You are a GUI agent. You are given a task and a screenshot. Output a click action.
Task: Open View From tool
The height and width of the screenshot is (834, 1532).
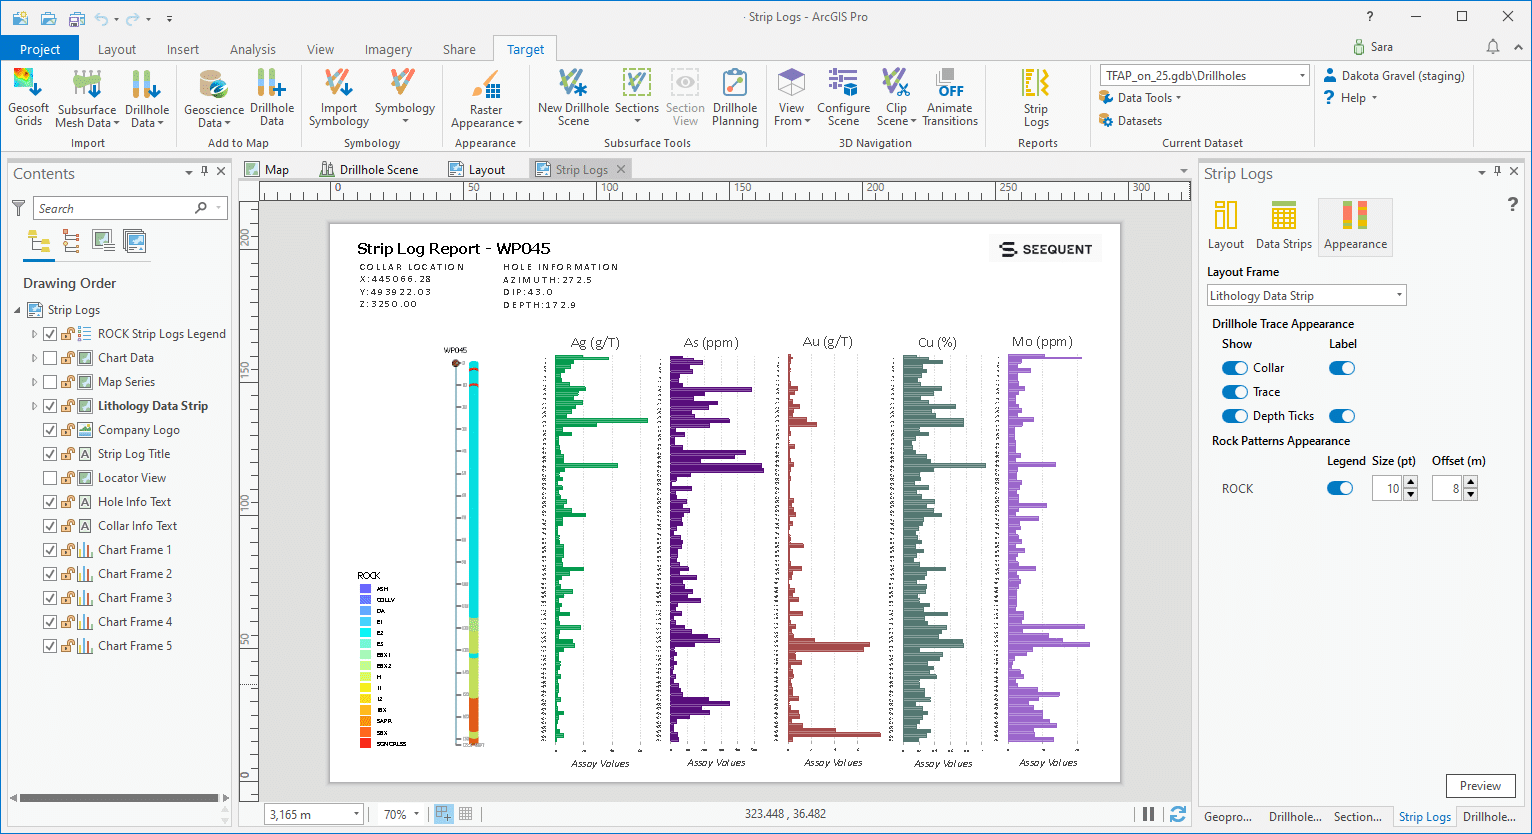point(790,97)
